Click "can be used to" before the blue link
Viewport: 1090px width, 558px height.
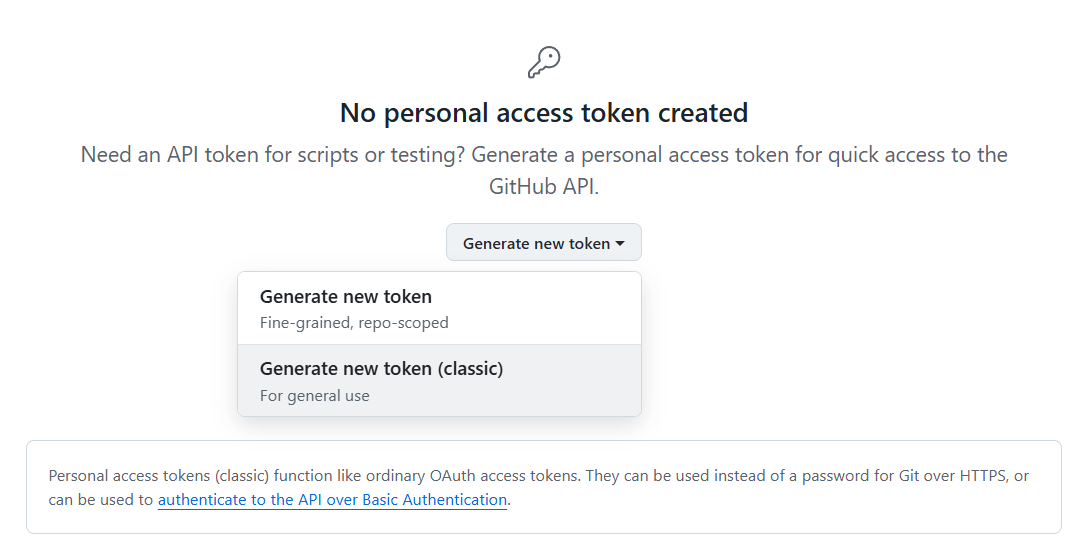click(x=101, y=500)
